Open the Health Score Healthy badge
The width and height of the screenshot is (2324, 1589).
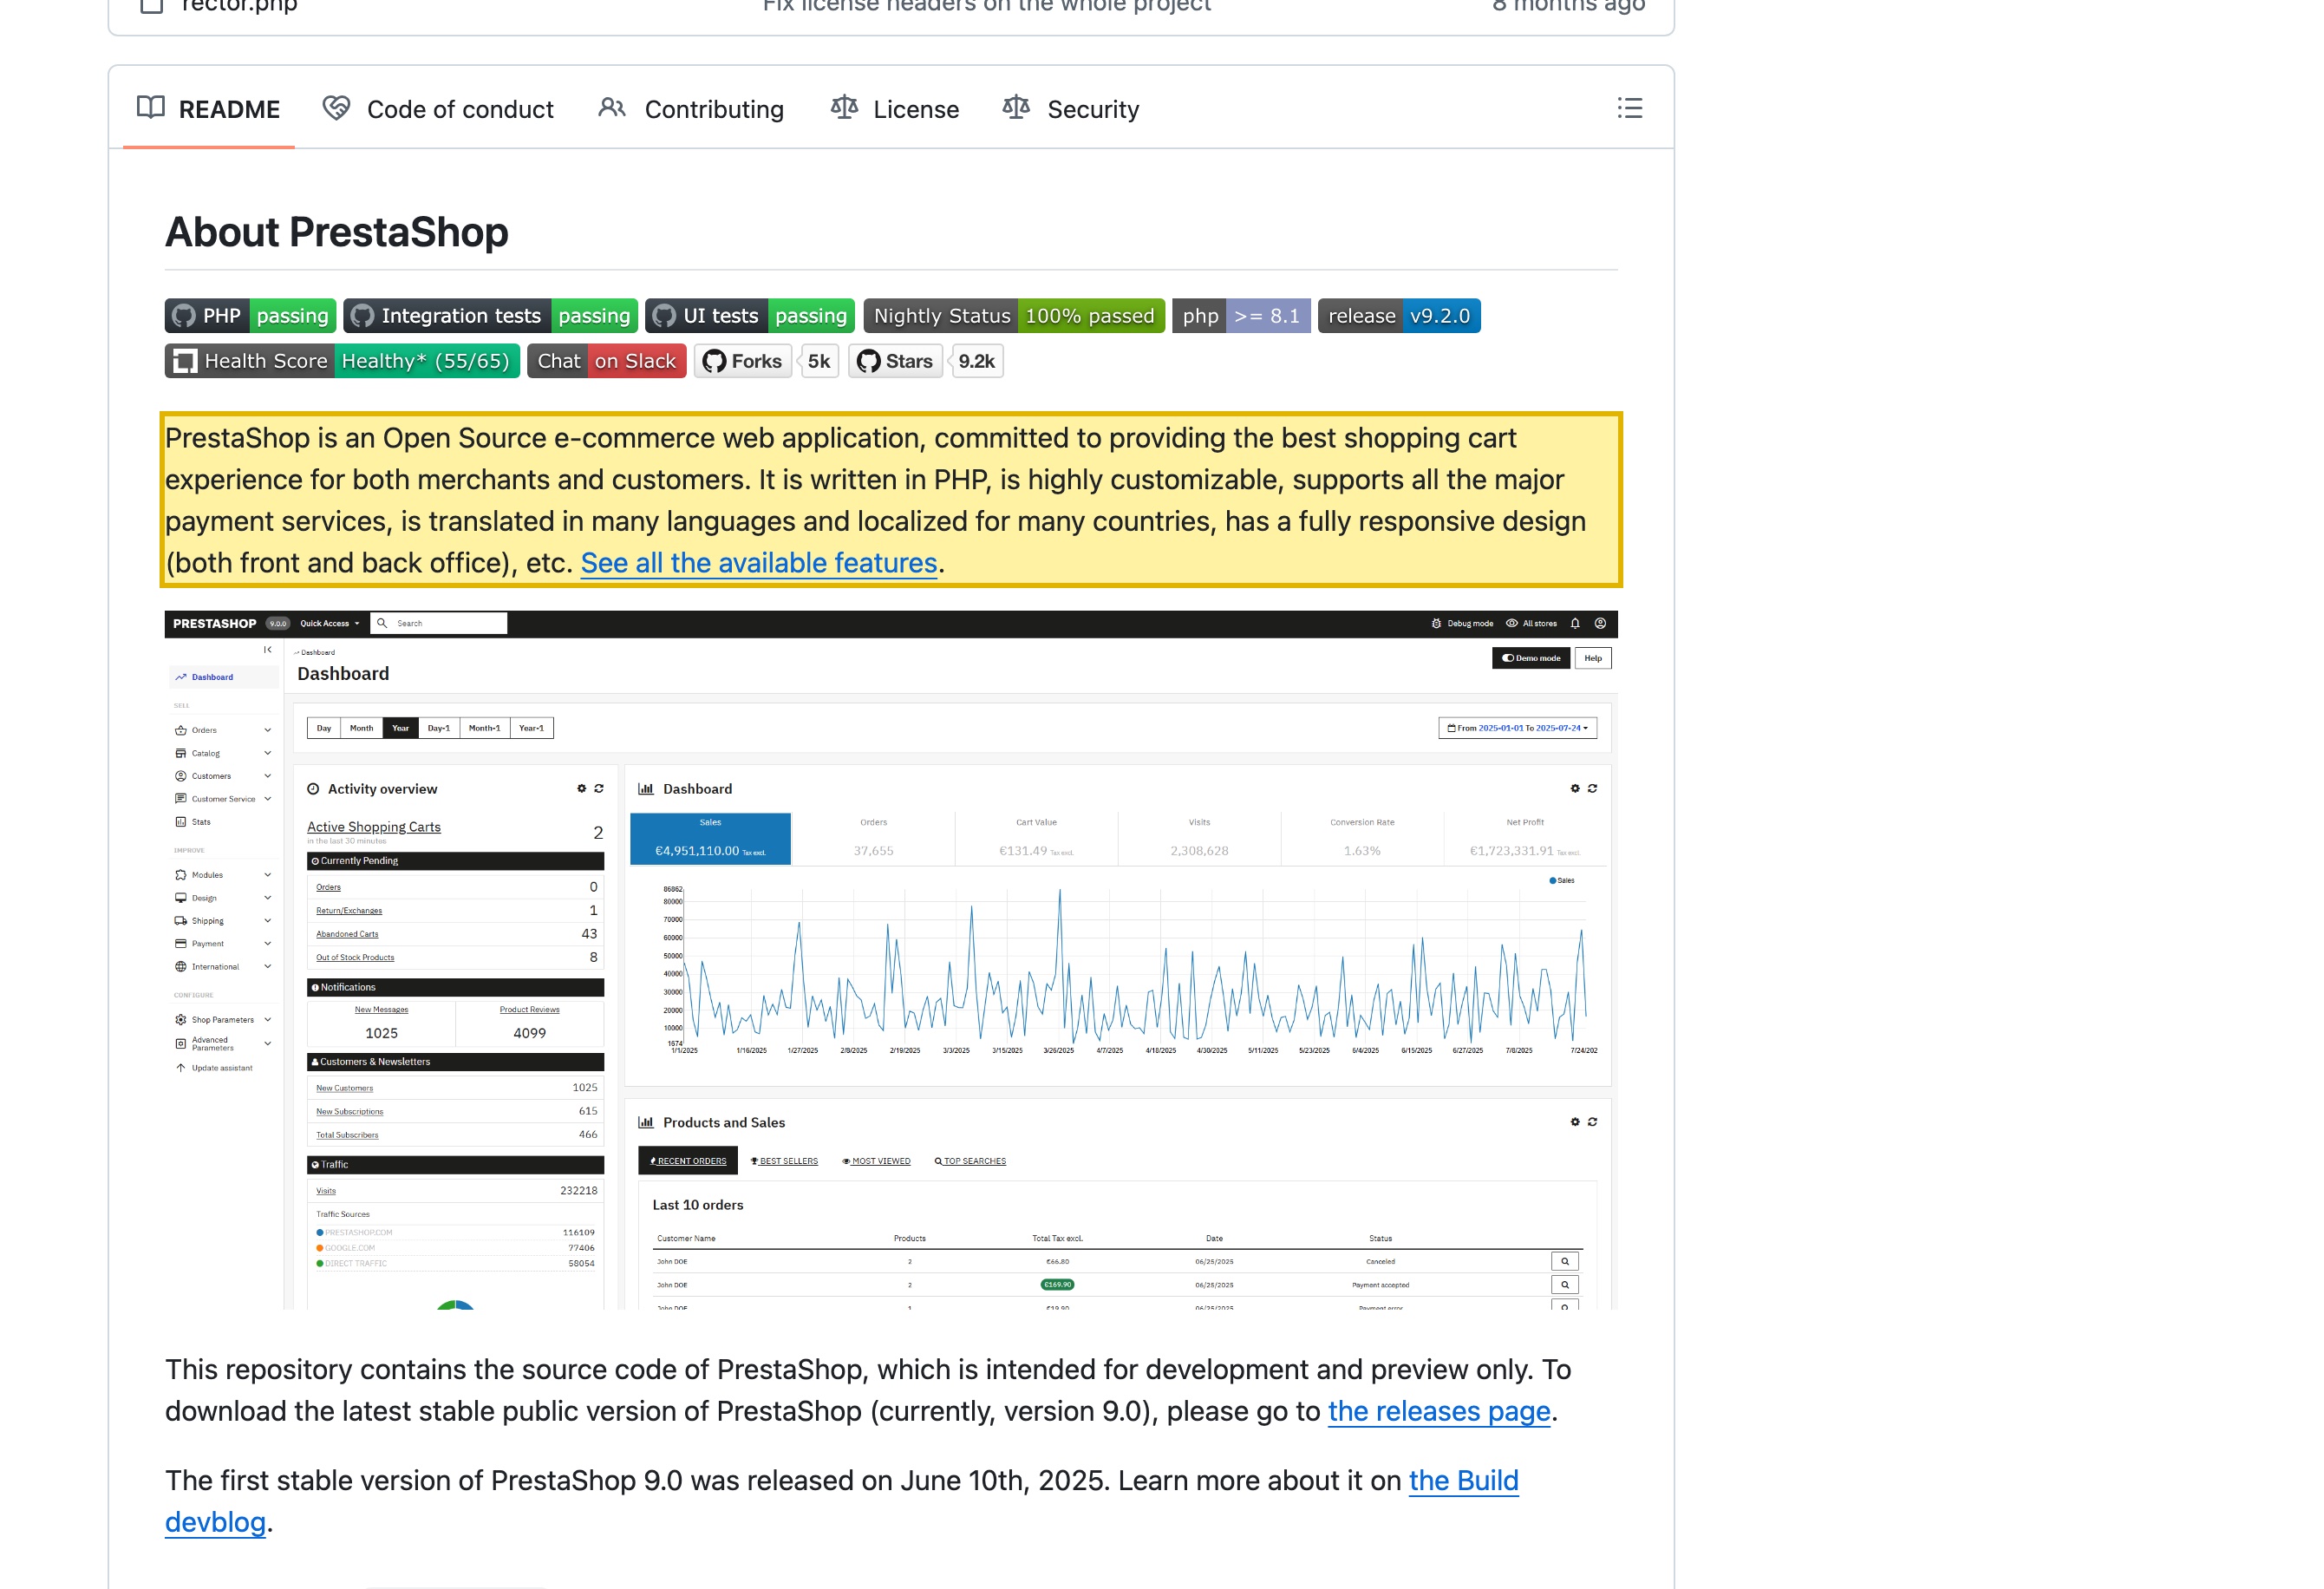coord(342,361)
